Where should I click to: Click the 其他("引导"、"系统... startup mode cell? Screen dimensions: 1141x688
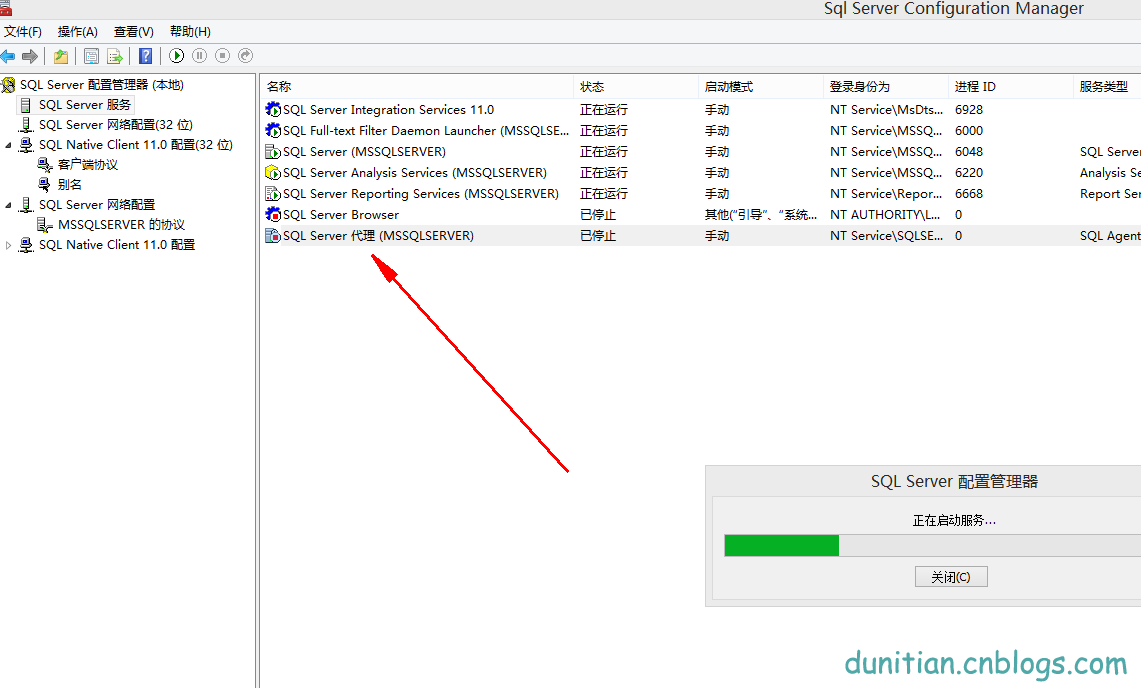coord(761,215)
